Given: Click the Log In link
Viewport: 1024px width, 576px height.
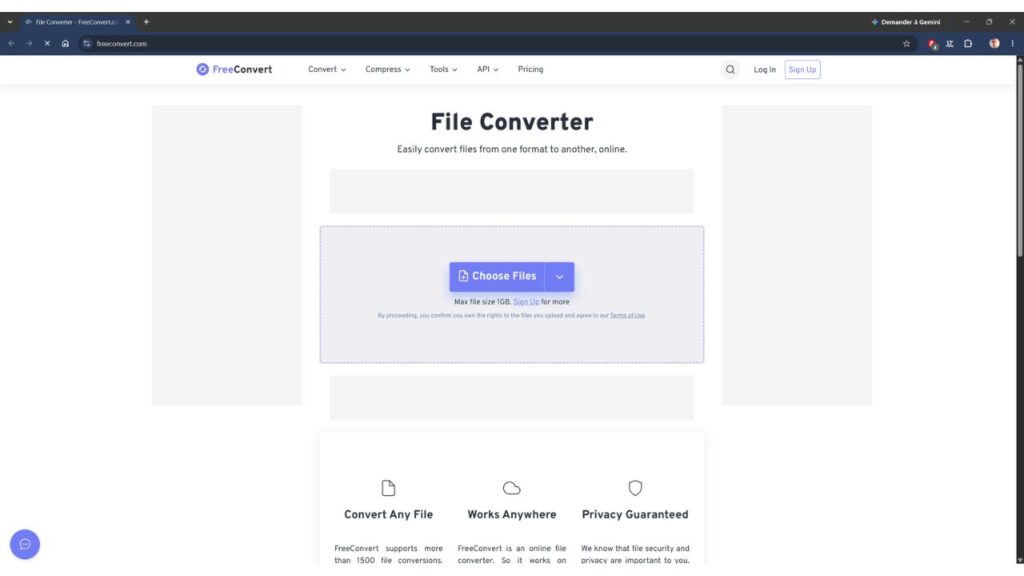Looking at the screenshot, I should click(764, 70).
